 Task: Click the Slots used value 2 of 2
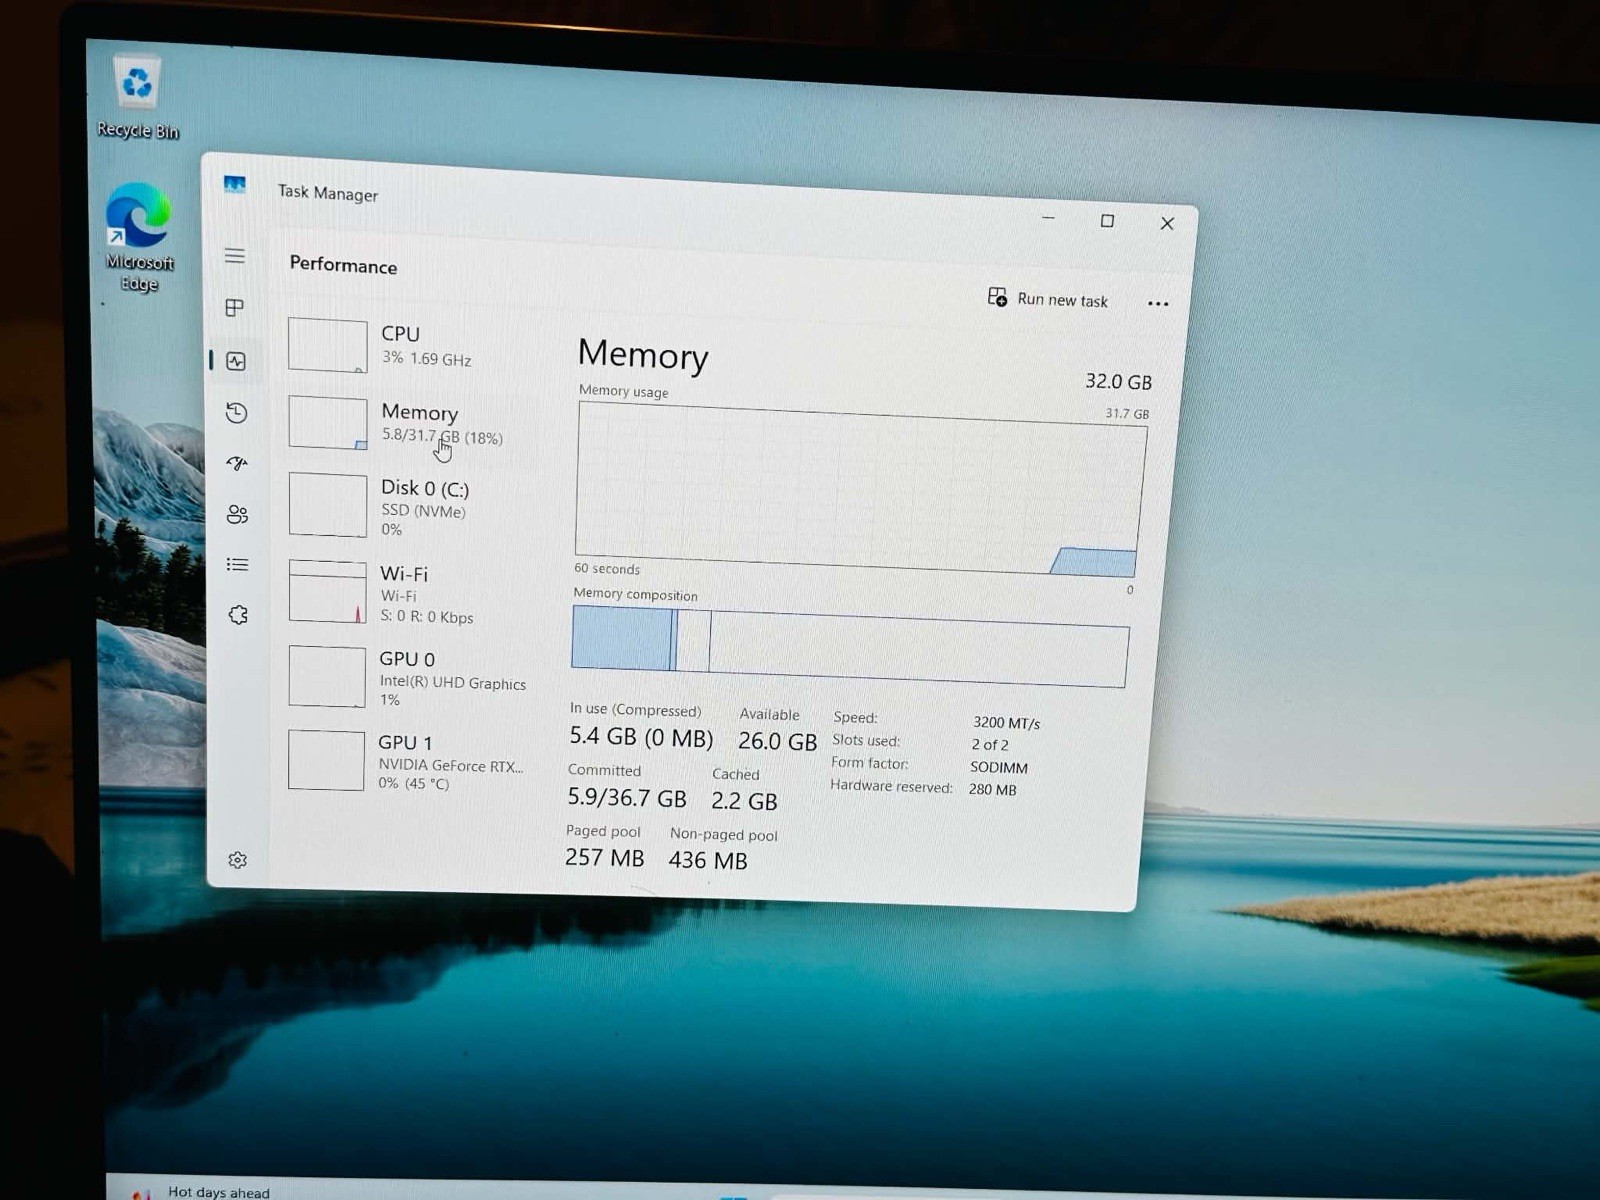(x=990, y=744)
